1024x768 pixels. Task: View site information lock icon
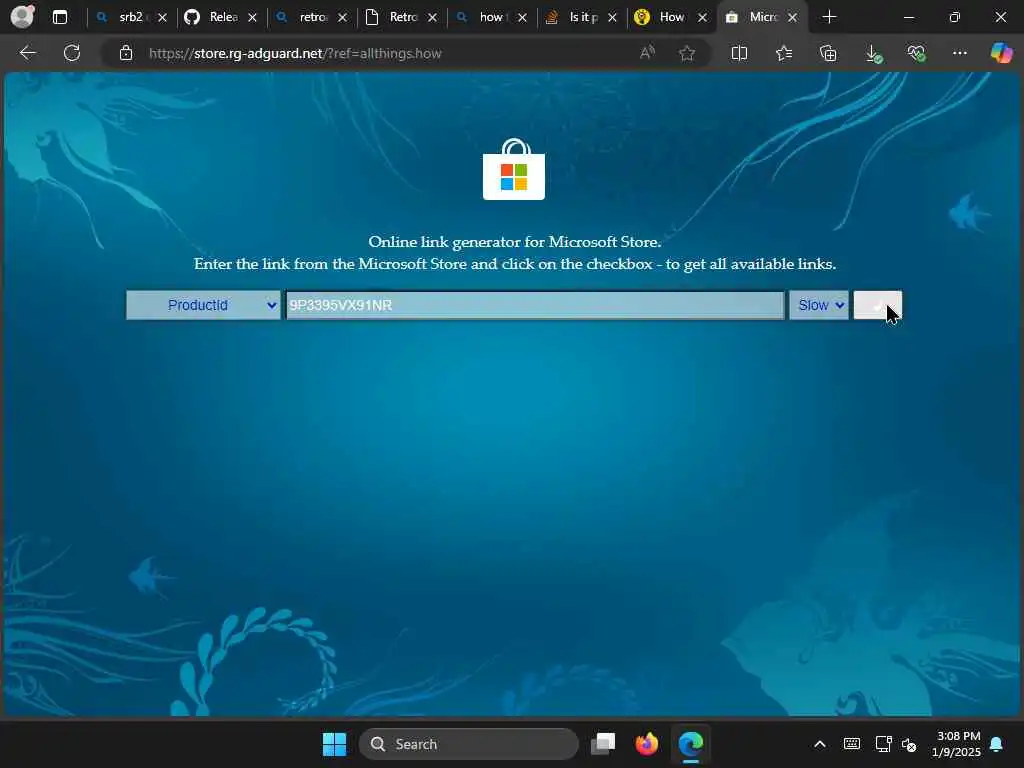tap(126, 53)
